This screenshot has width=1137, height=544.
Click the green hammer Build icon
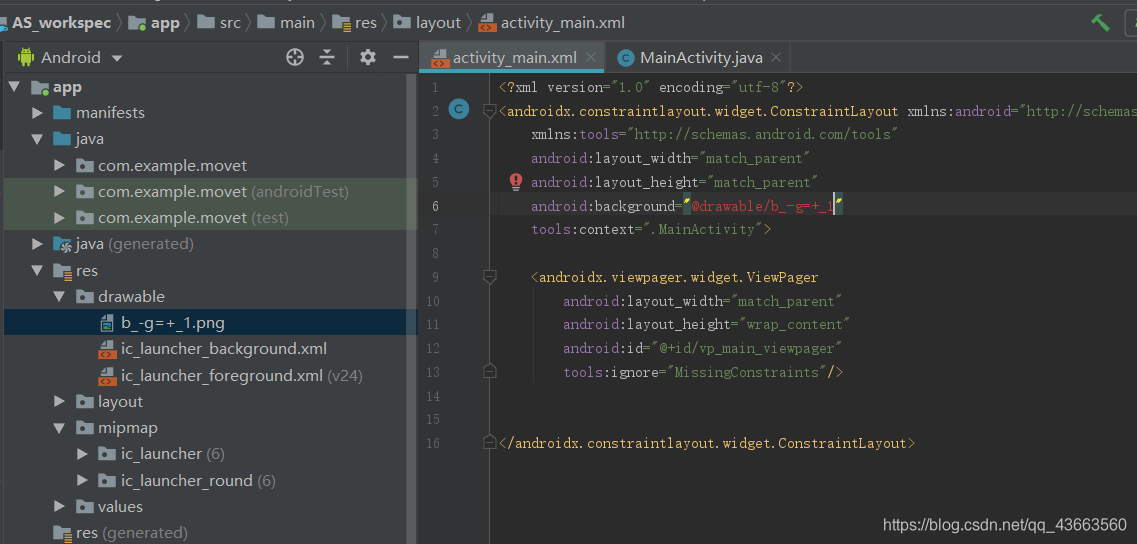click(x=1100, y=22)
